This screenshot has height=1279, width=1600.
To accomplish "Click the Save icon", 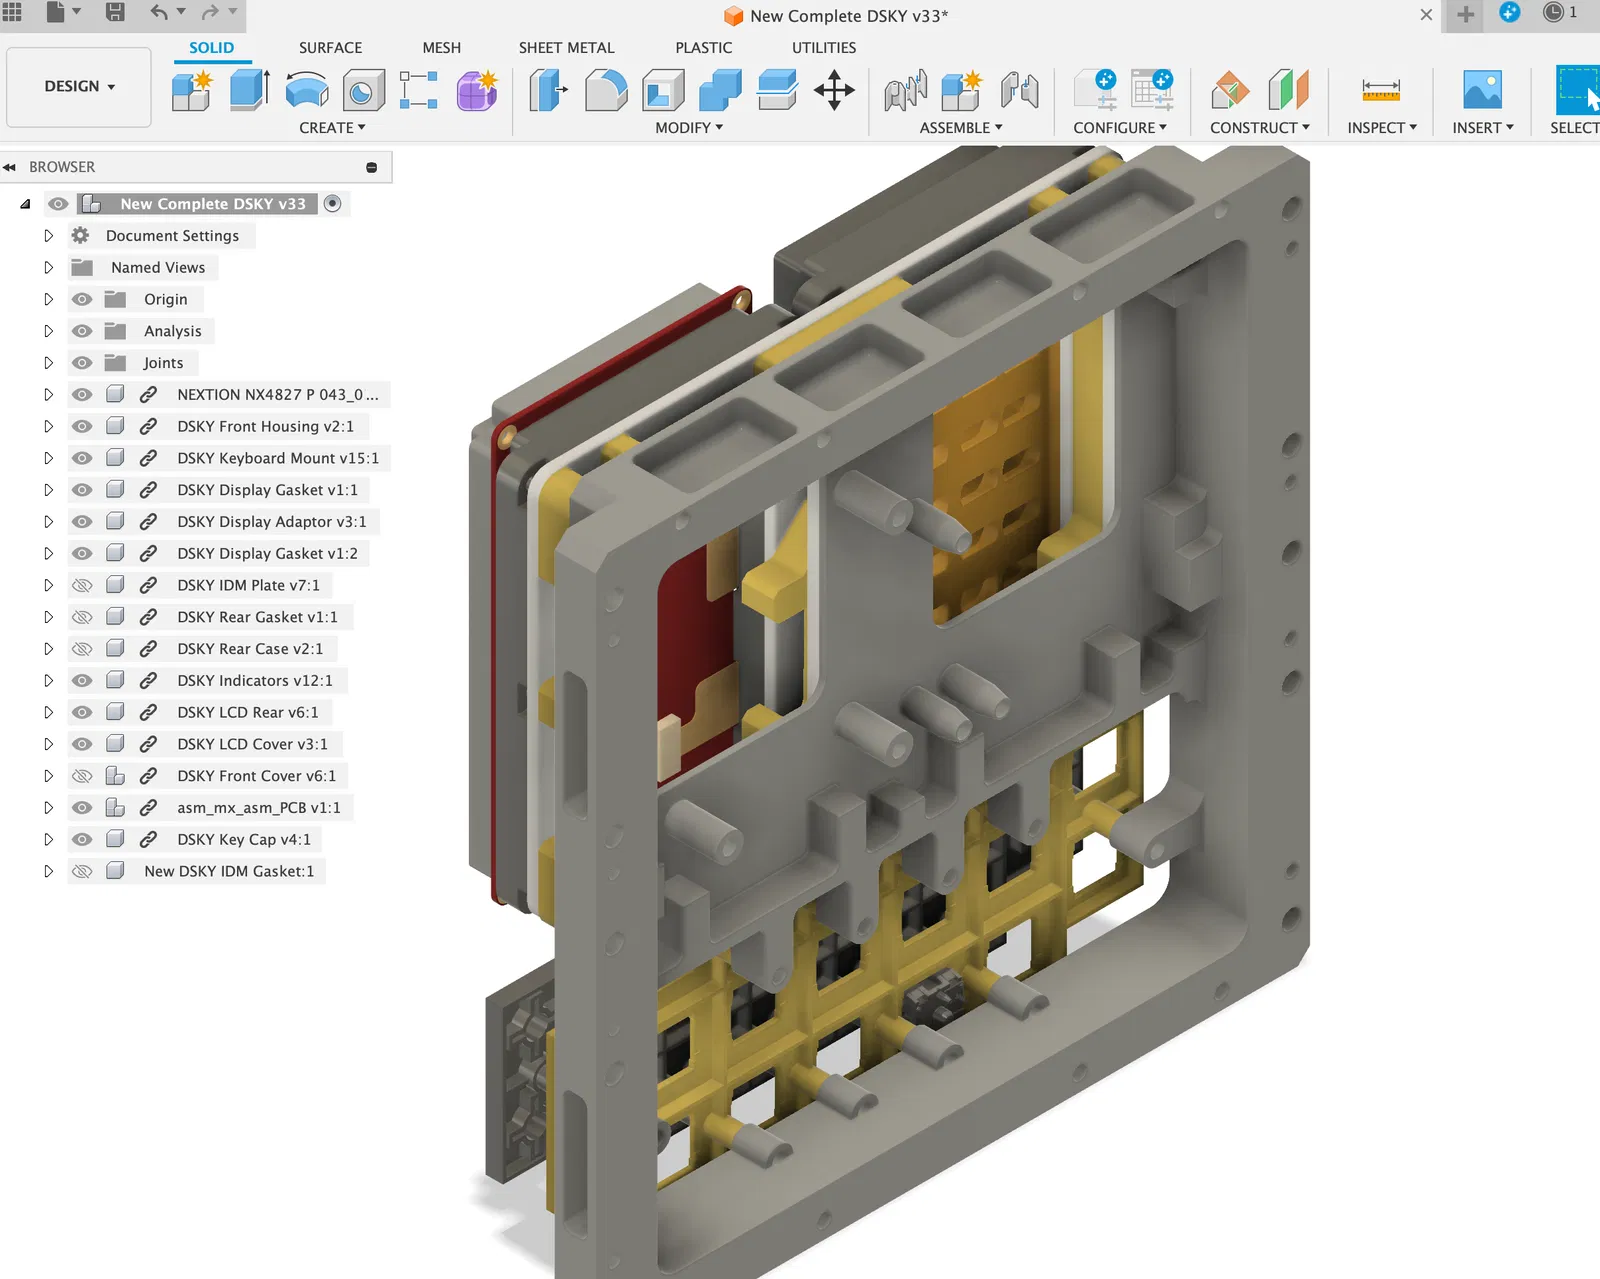I will coord(115,12).
